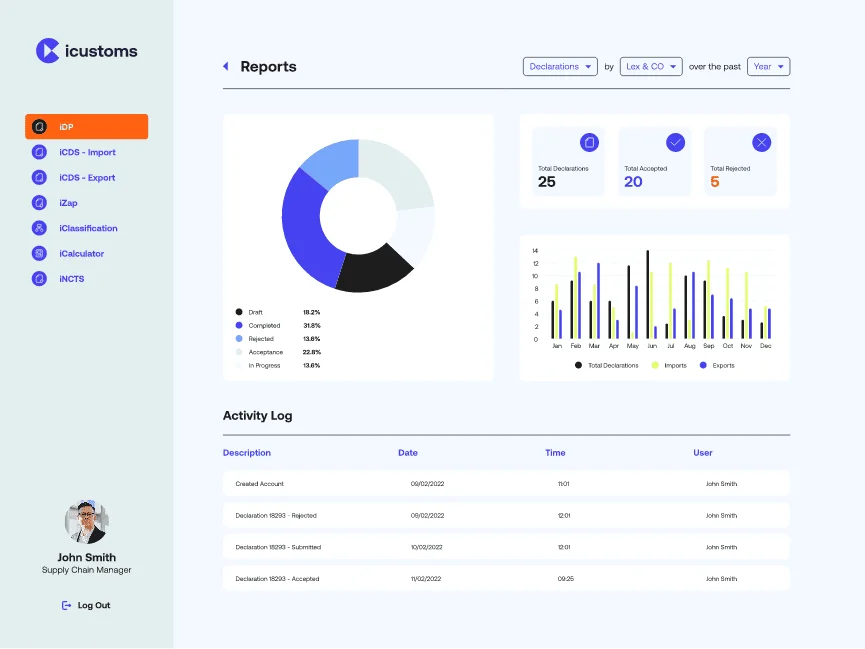
Task: Navigate to iNCTS menu item
Action: pos(72,279)
